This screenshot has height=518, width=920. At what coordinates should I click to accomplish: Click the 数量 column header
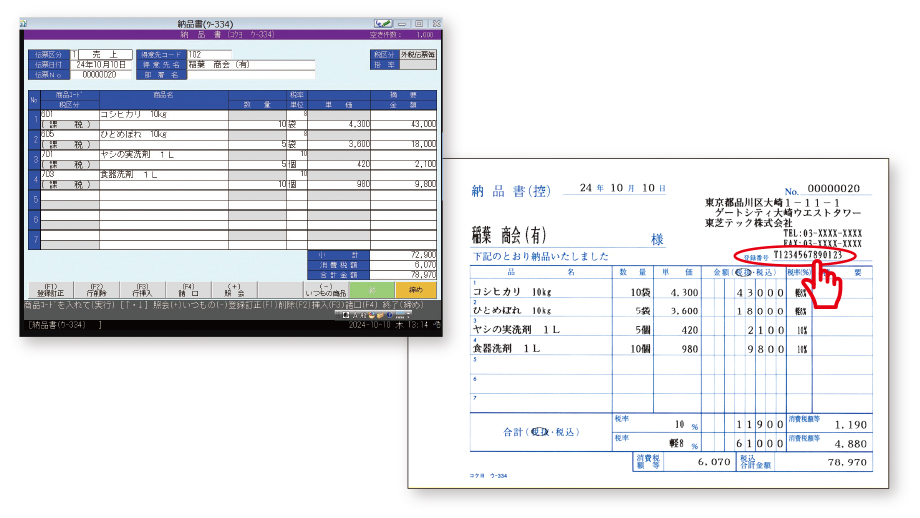point(258,105)
